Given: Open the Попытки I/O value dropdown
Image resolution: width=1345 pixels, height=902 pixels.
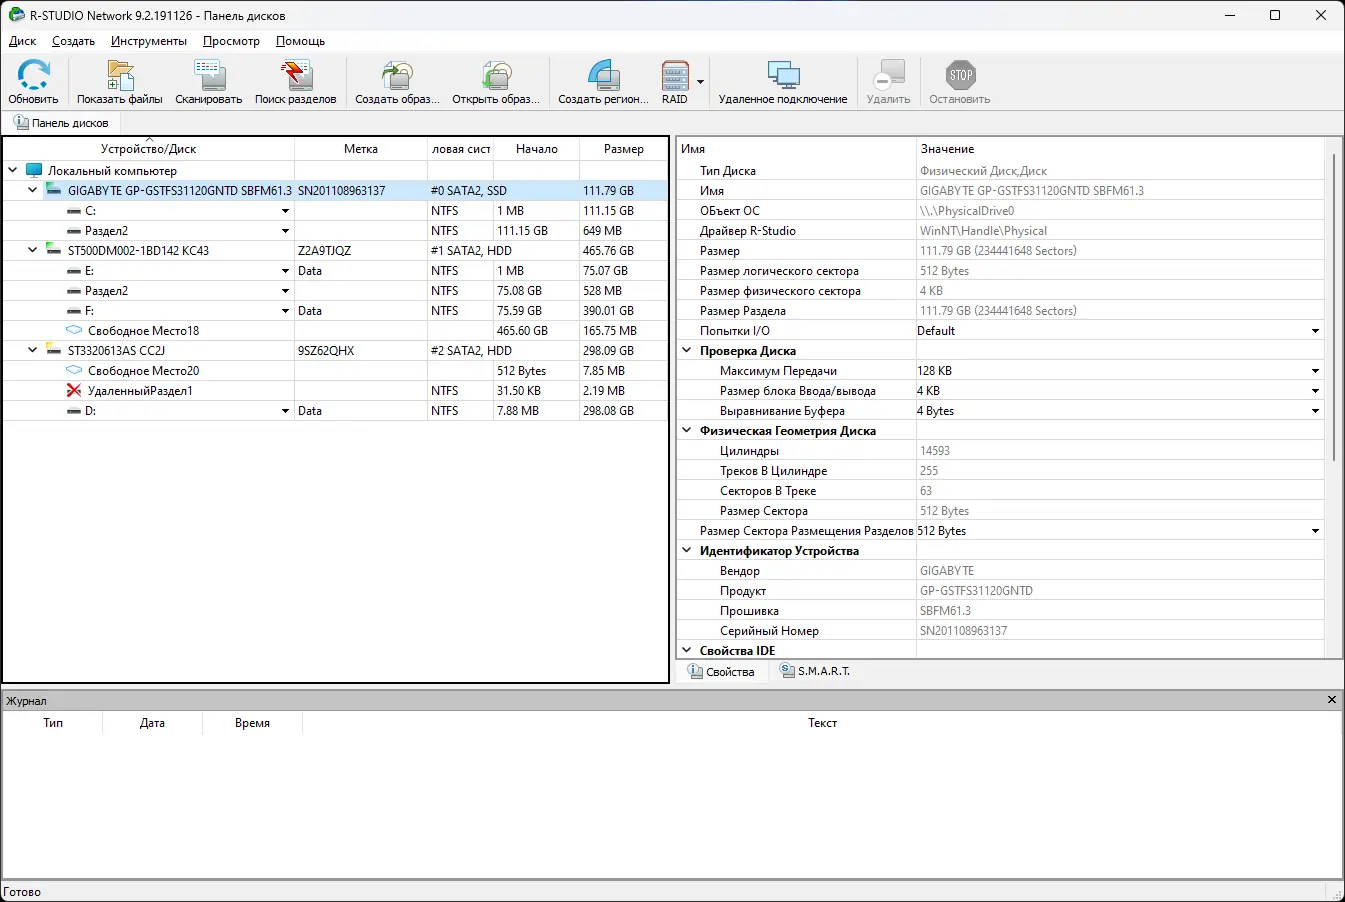Looking at the screenshot, I should click(x=1316, y=330).
